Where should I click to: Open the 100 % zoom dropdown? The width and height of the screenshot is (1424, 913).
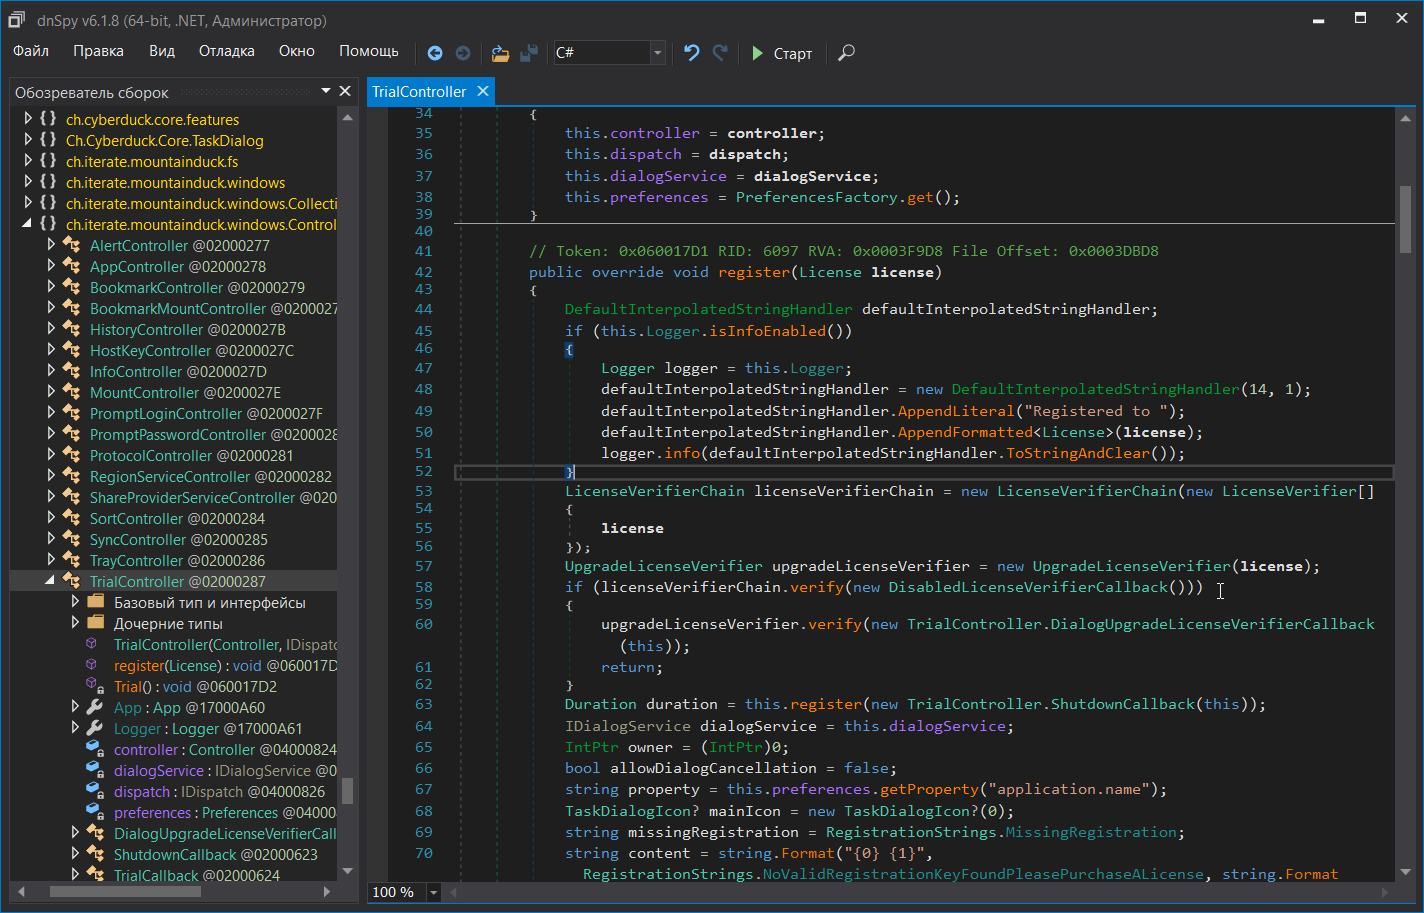[433, 892]
